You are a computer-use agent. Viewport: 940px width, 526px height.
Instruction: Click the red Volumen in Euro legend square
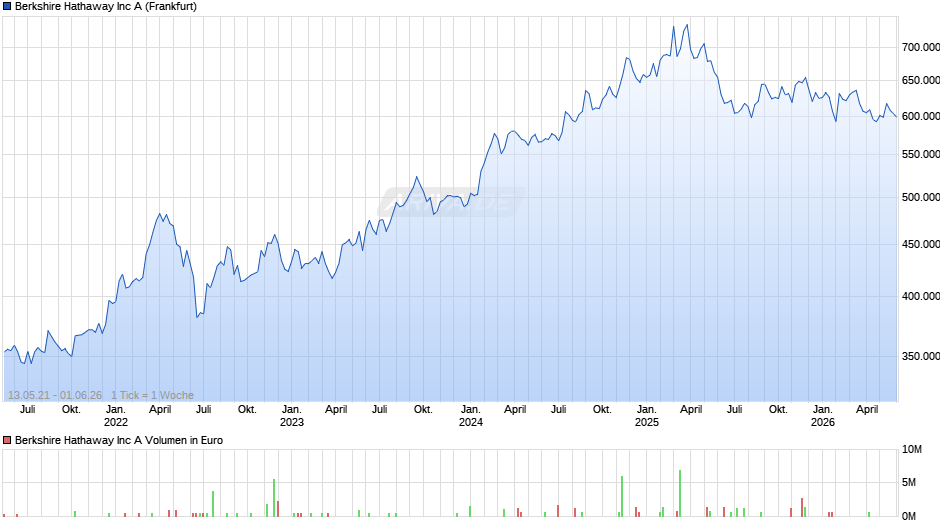7,440
